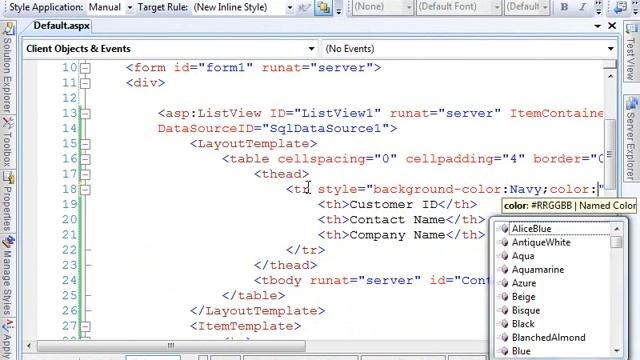Select Bisque in the color list
The image size is (640, 360).
click(x=526, y=310)
